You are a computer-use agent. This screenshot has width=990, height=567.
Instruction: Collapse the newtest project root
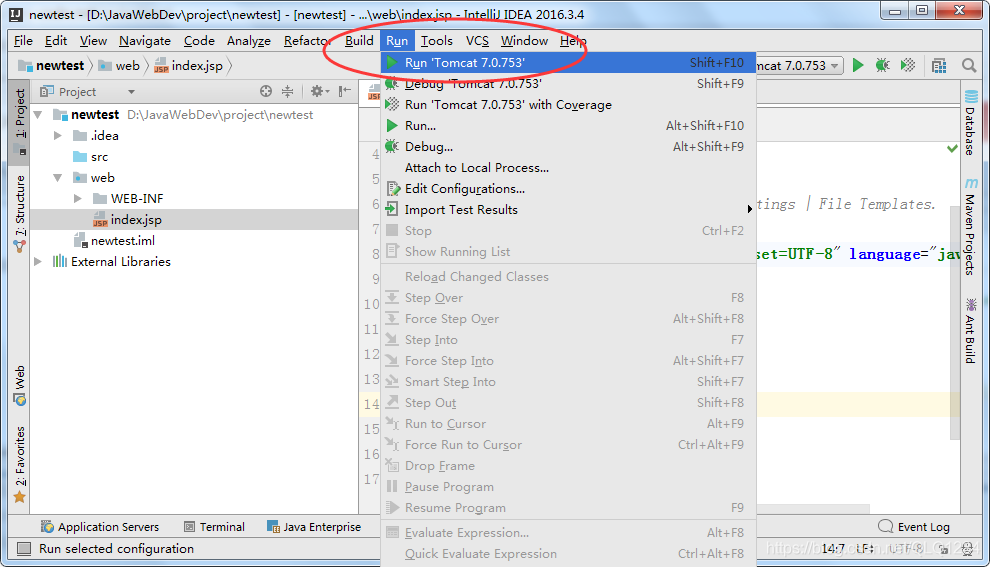[x=38, y=115]
